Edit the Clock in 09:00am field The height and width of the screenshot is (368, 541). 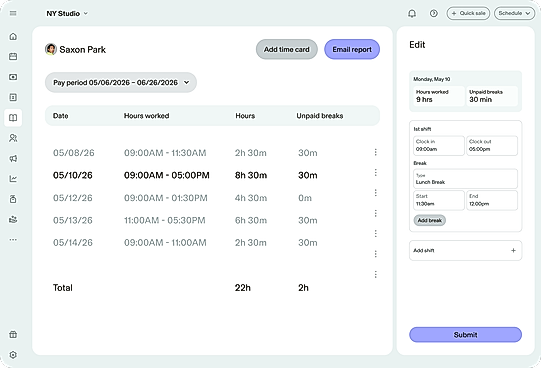click(439, 146)
